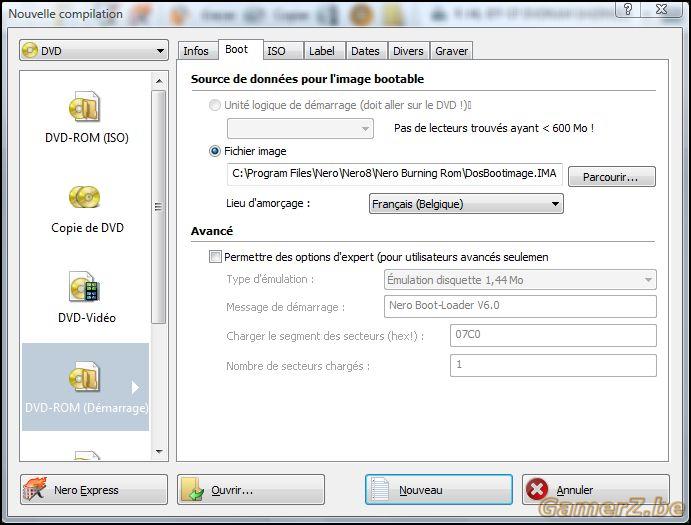The width and height of the screenshot is (691, 525).
Task: Click the Nouveau button
Action: tap(439, 489)
